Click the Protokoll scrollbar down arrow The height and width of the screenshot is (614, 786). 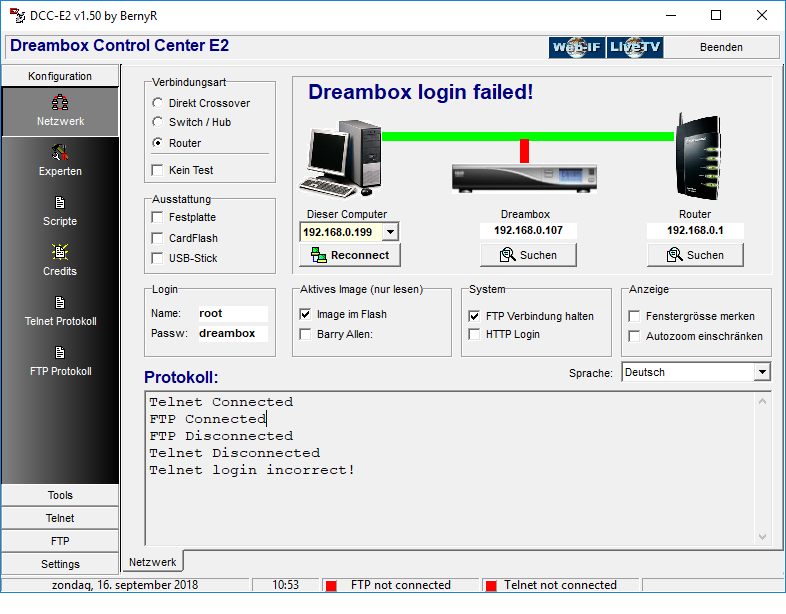(x=762, y=537)
